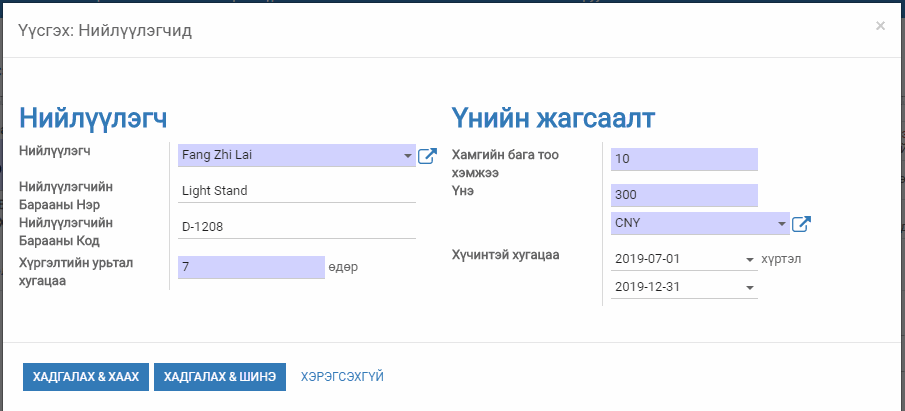Open external link beside CNY currency
Image resolution: width=905 pixels, height=411 pixels.
pos(800,224)
